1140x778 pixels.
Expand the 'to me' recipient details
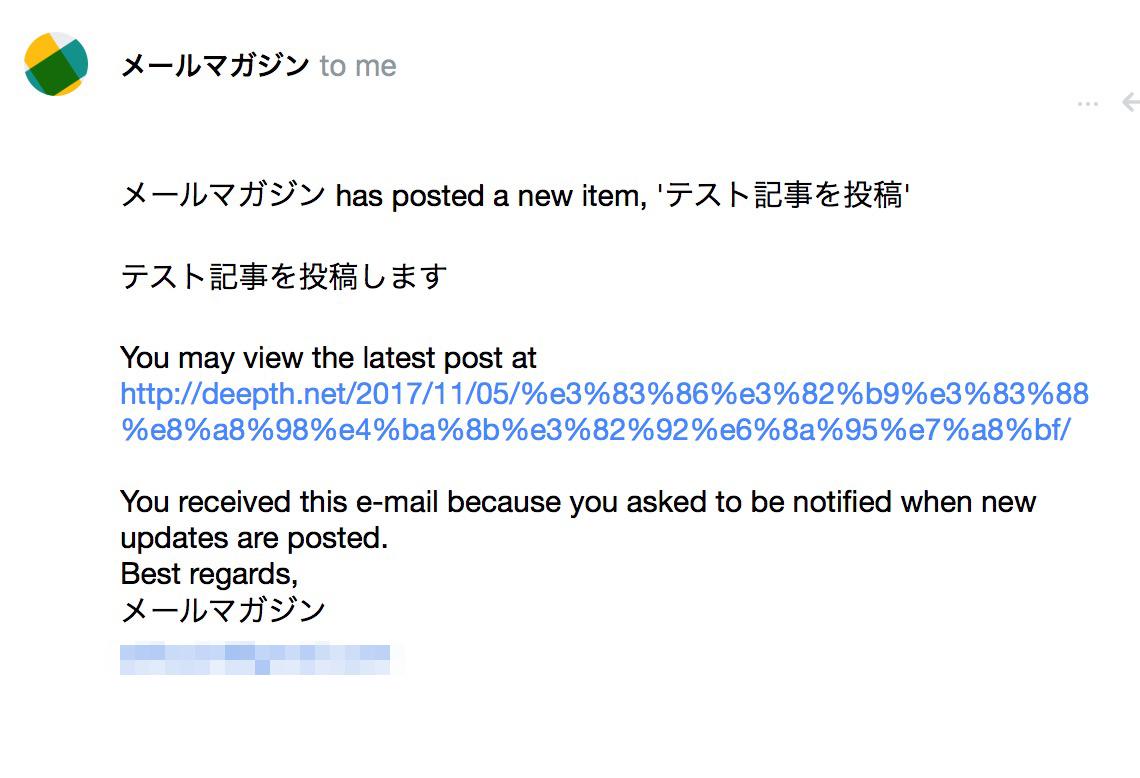[358, 66]
